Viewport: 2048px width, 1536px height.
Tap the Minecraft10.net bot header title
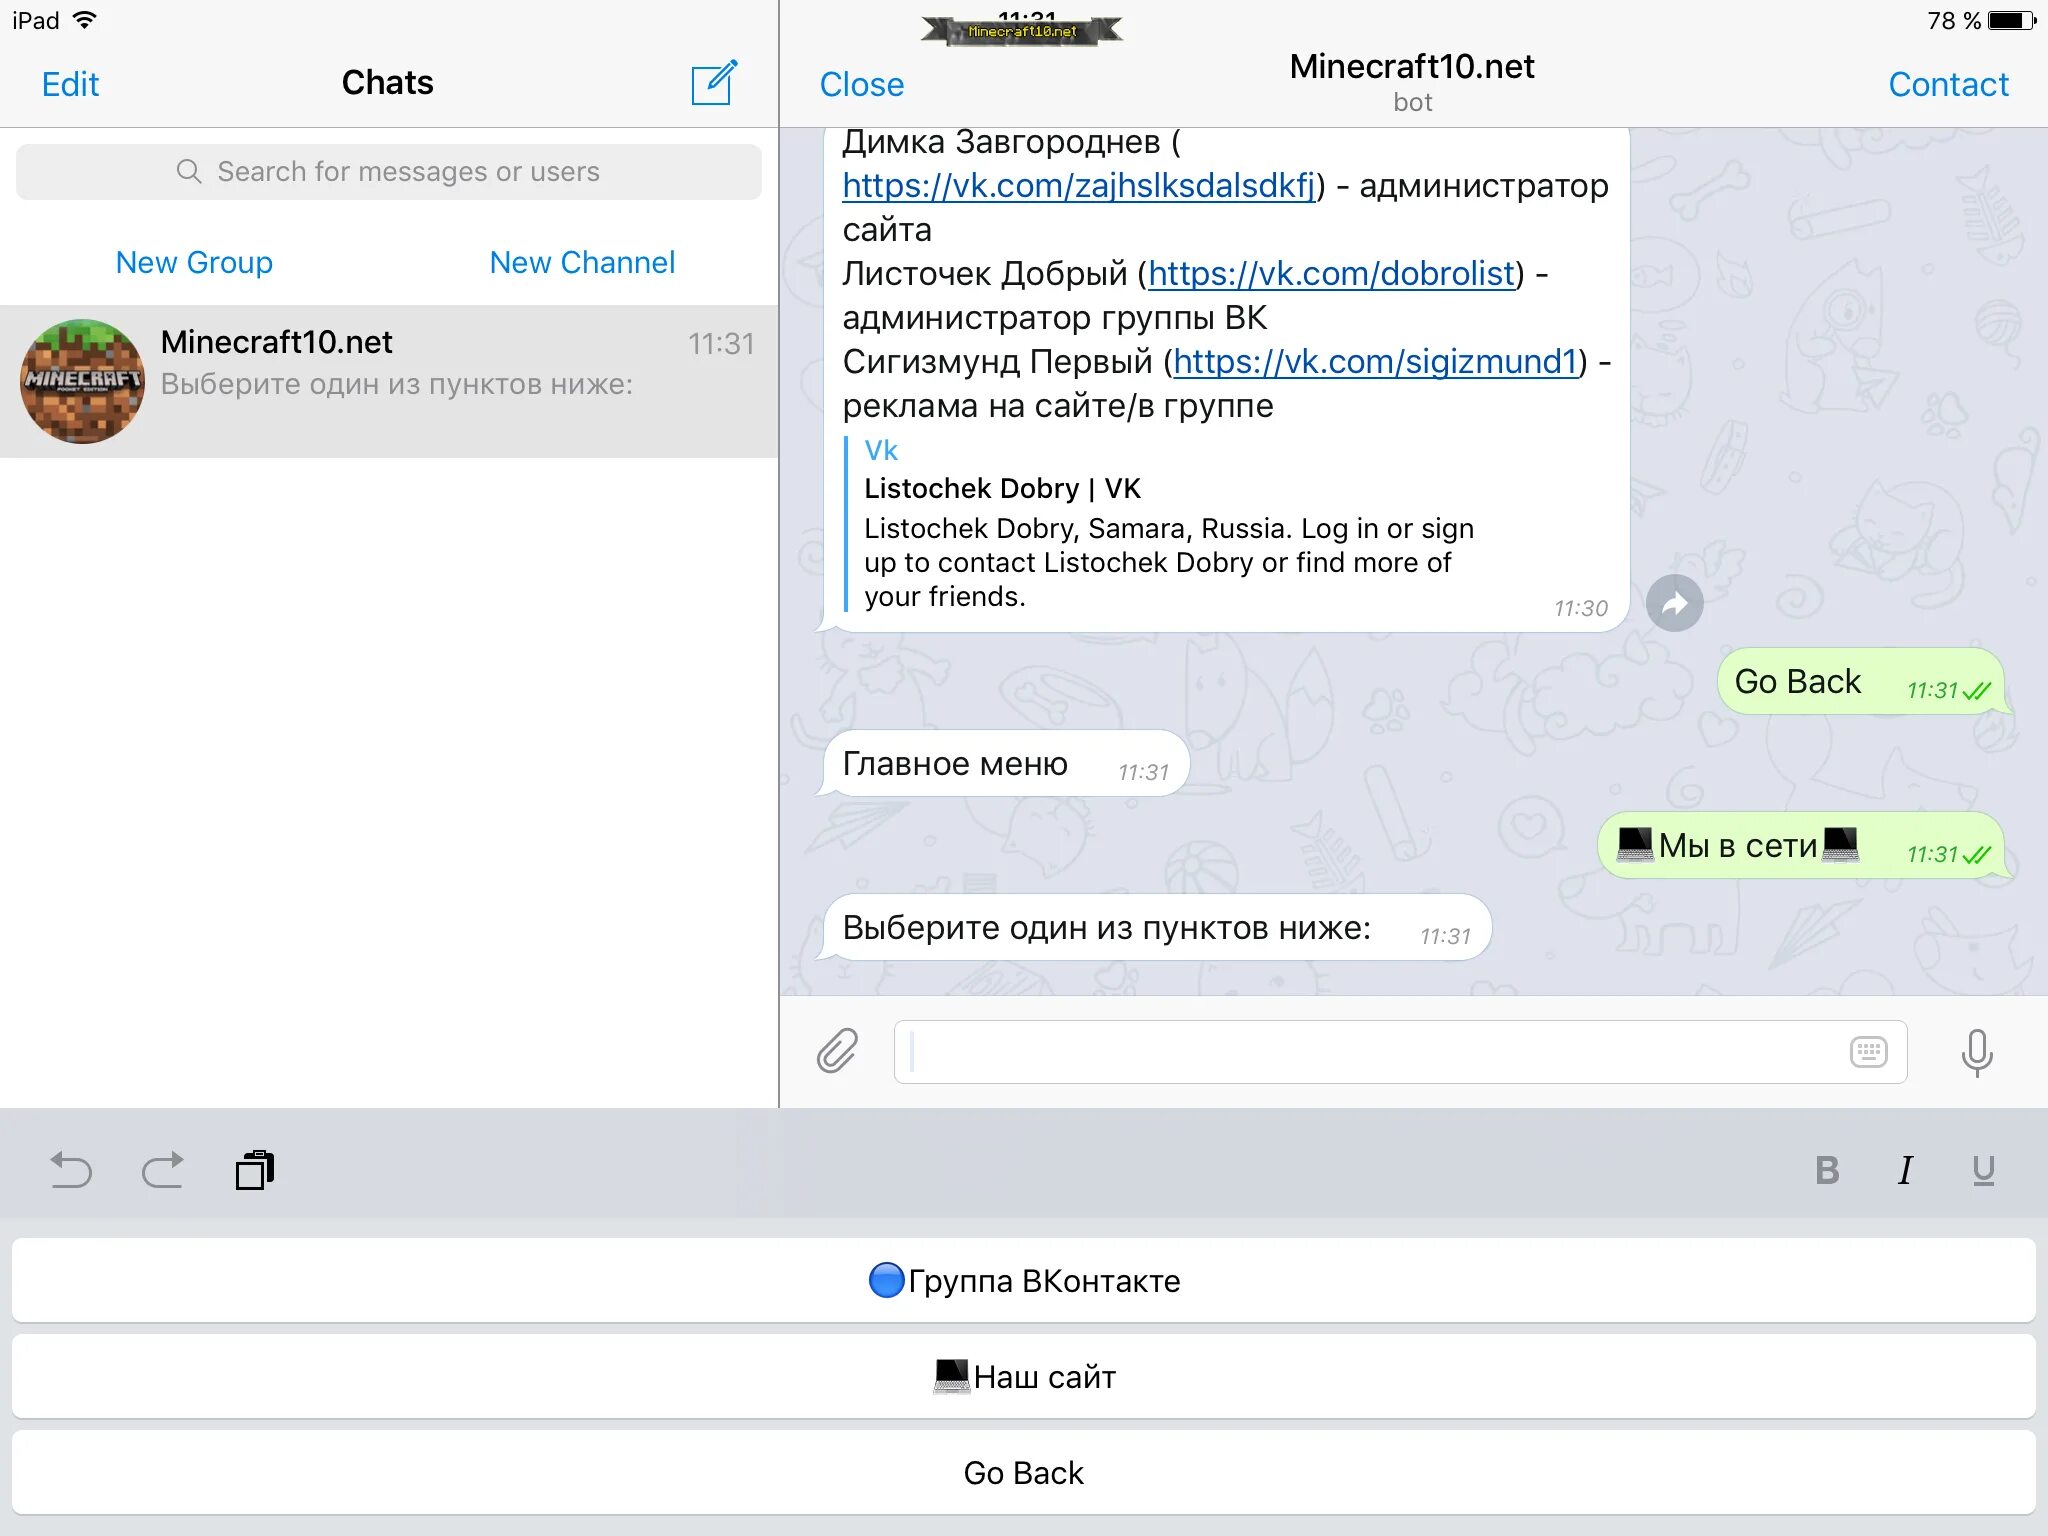(x=1411, y=67)
